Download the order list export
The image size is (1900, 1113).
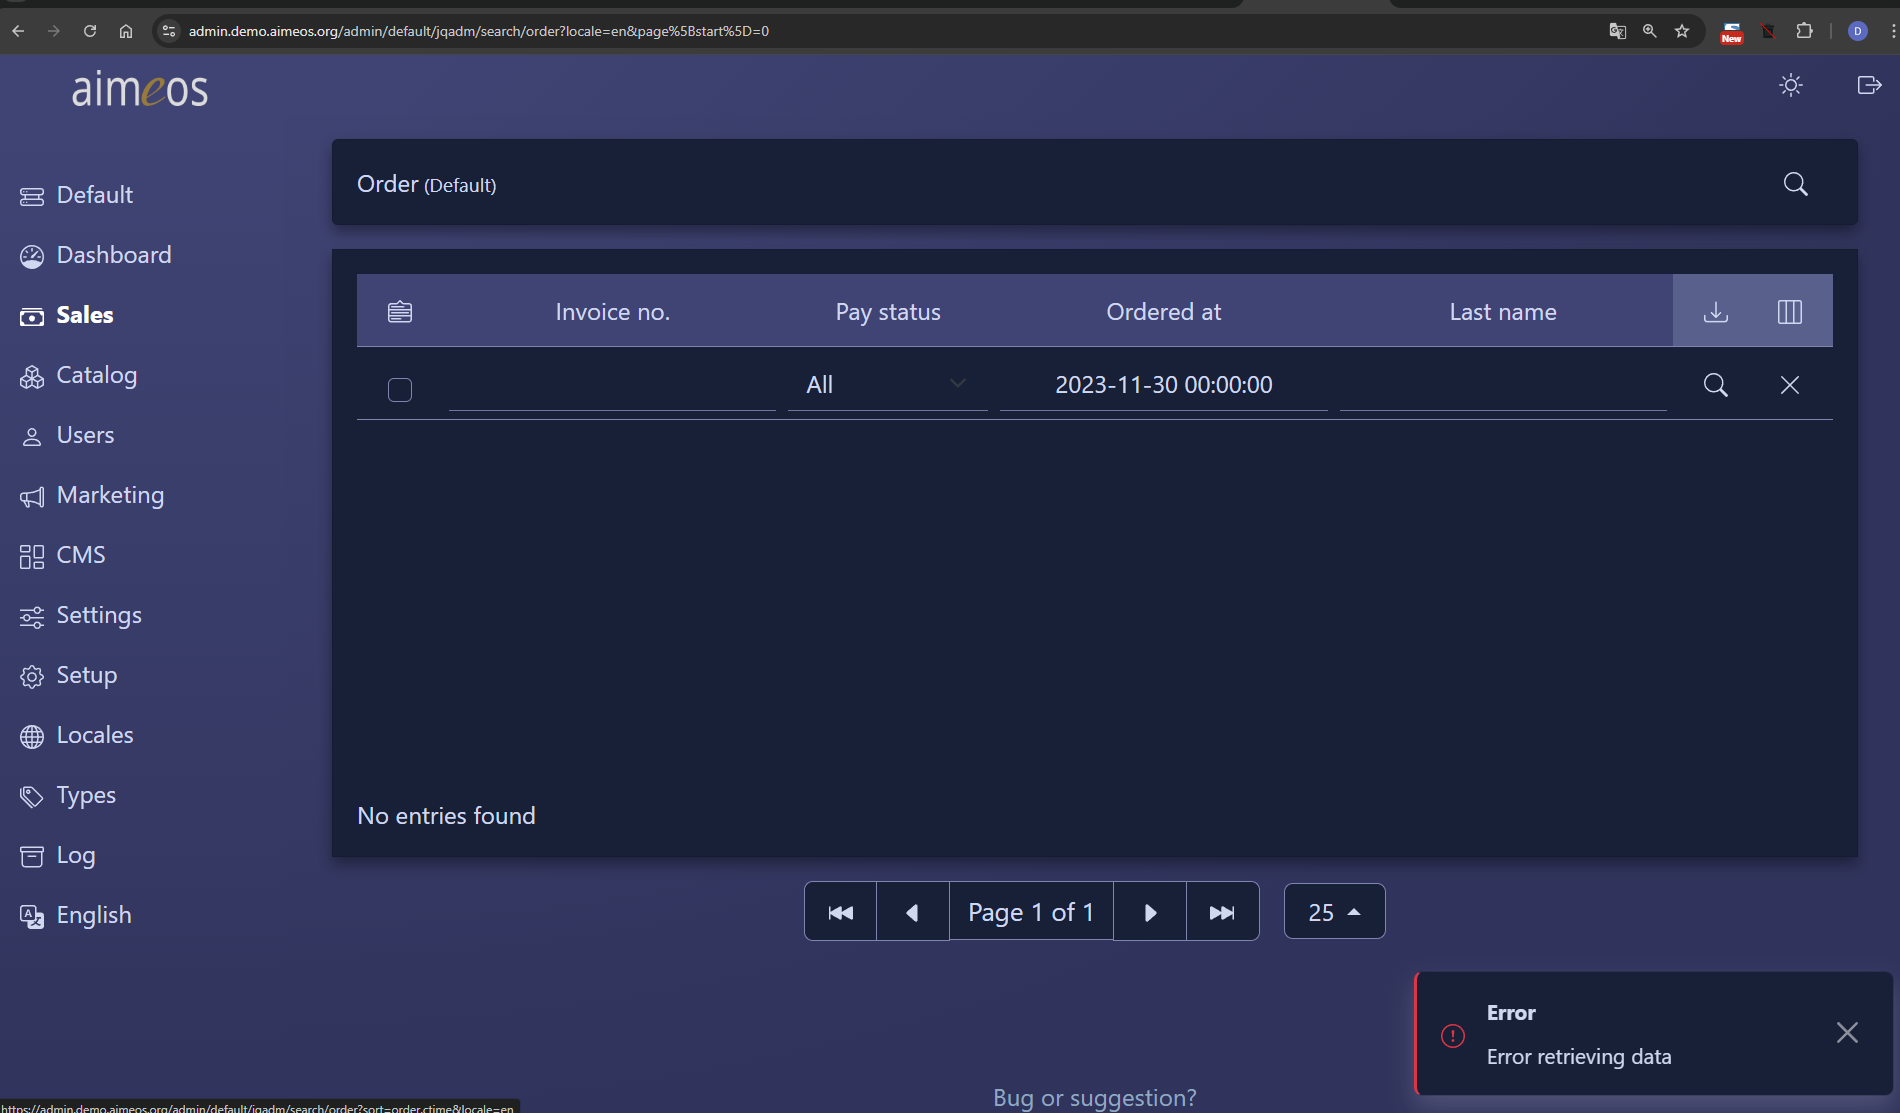1716,312
